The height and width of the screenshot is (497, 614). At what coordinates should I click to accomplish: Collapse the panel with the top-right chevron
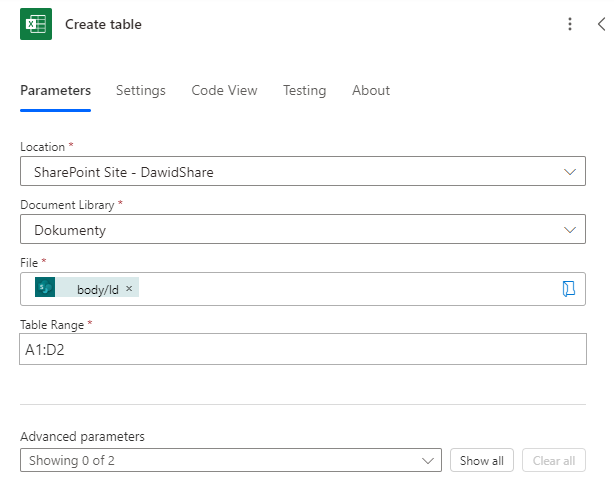pos(602,24)
